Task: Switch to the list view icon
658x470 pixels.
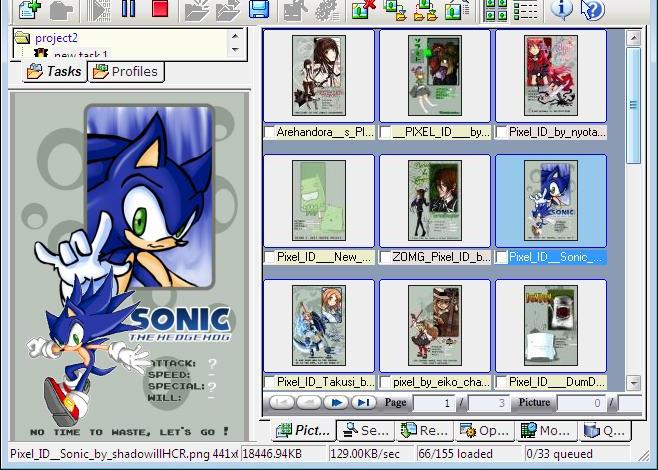Action: pos(525,10)
